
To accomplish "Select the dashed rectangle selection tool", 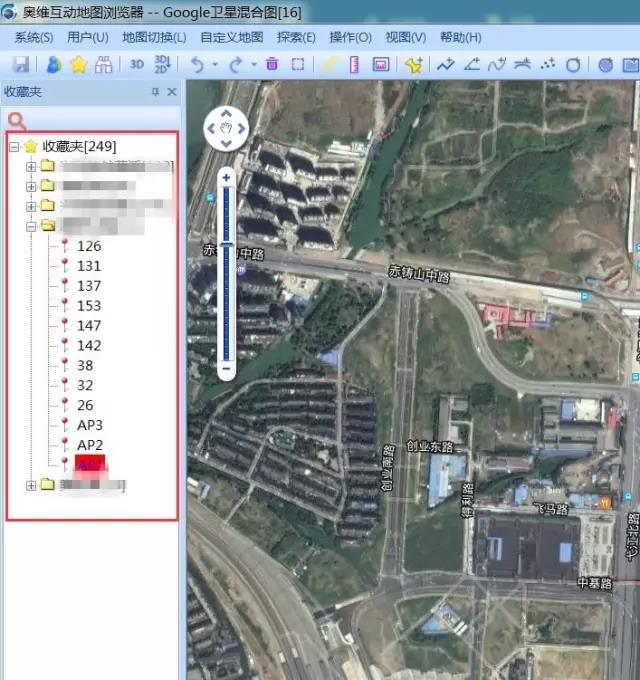I will 298,65.
